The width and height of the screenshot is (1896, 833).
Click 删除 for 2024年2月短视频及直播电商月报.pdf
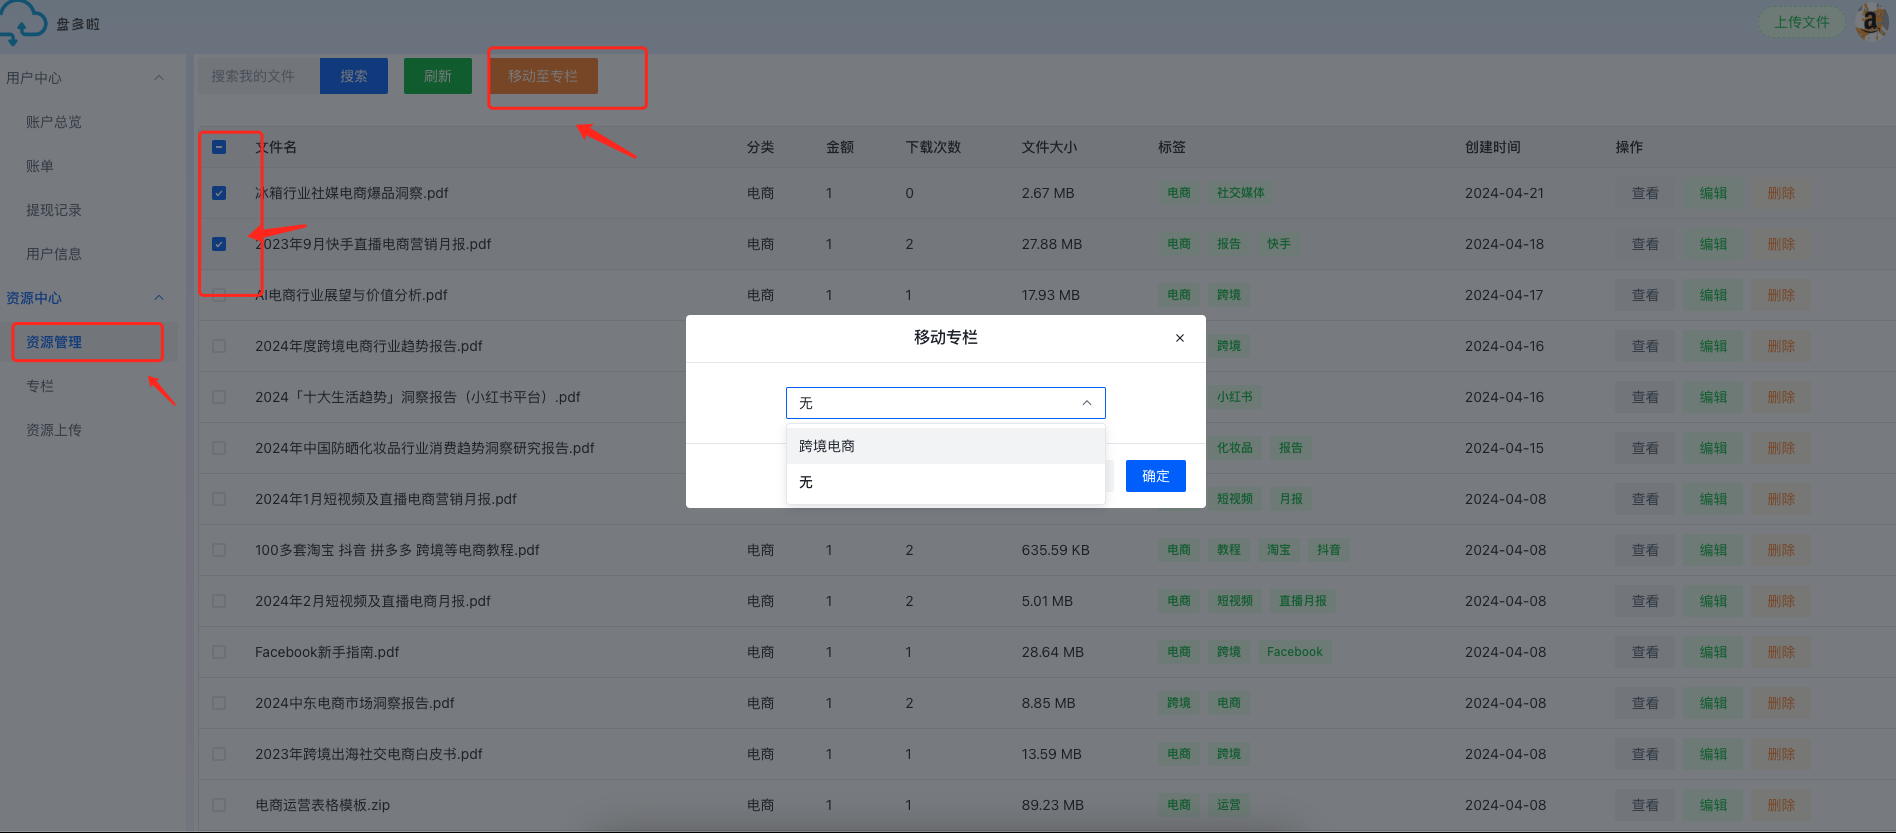[1781, 601]
